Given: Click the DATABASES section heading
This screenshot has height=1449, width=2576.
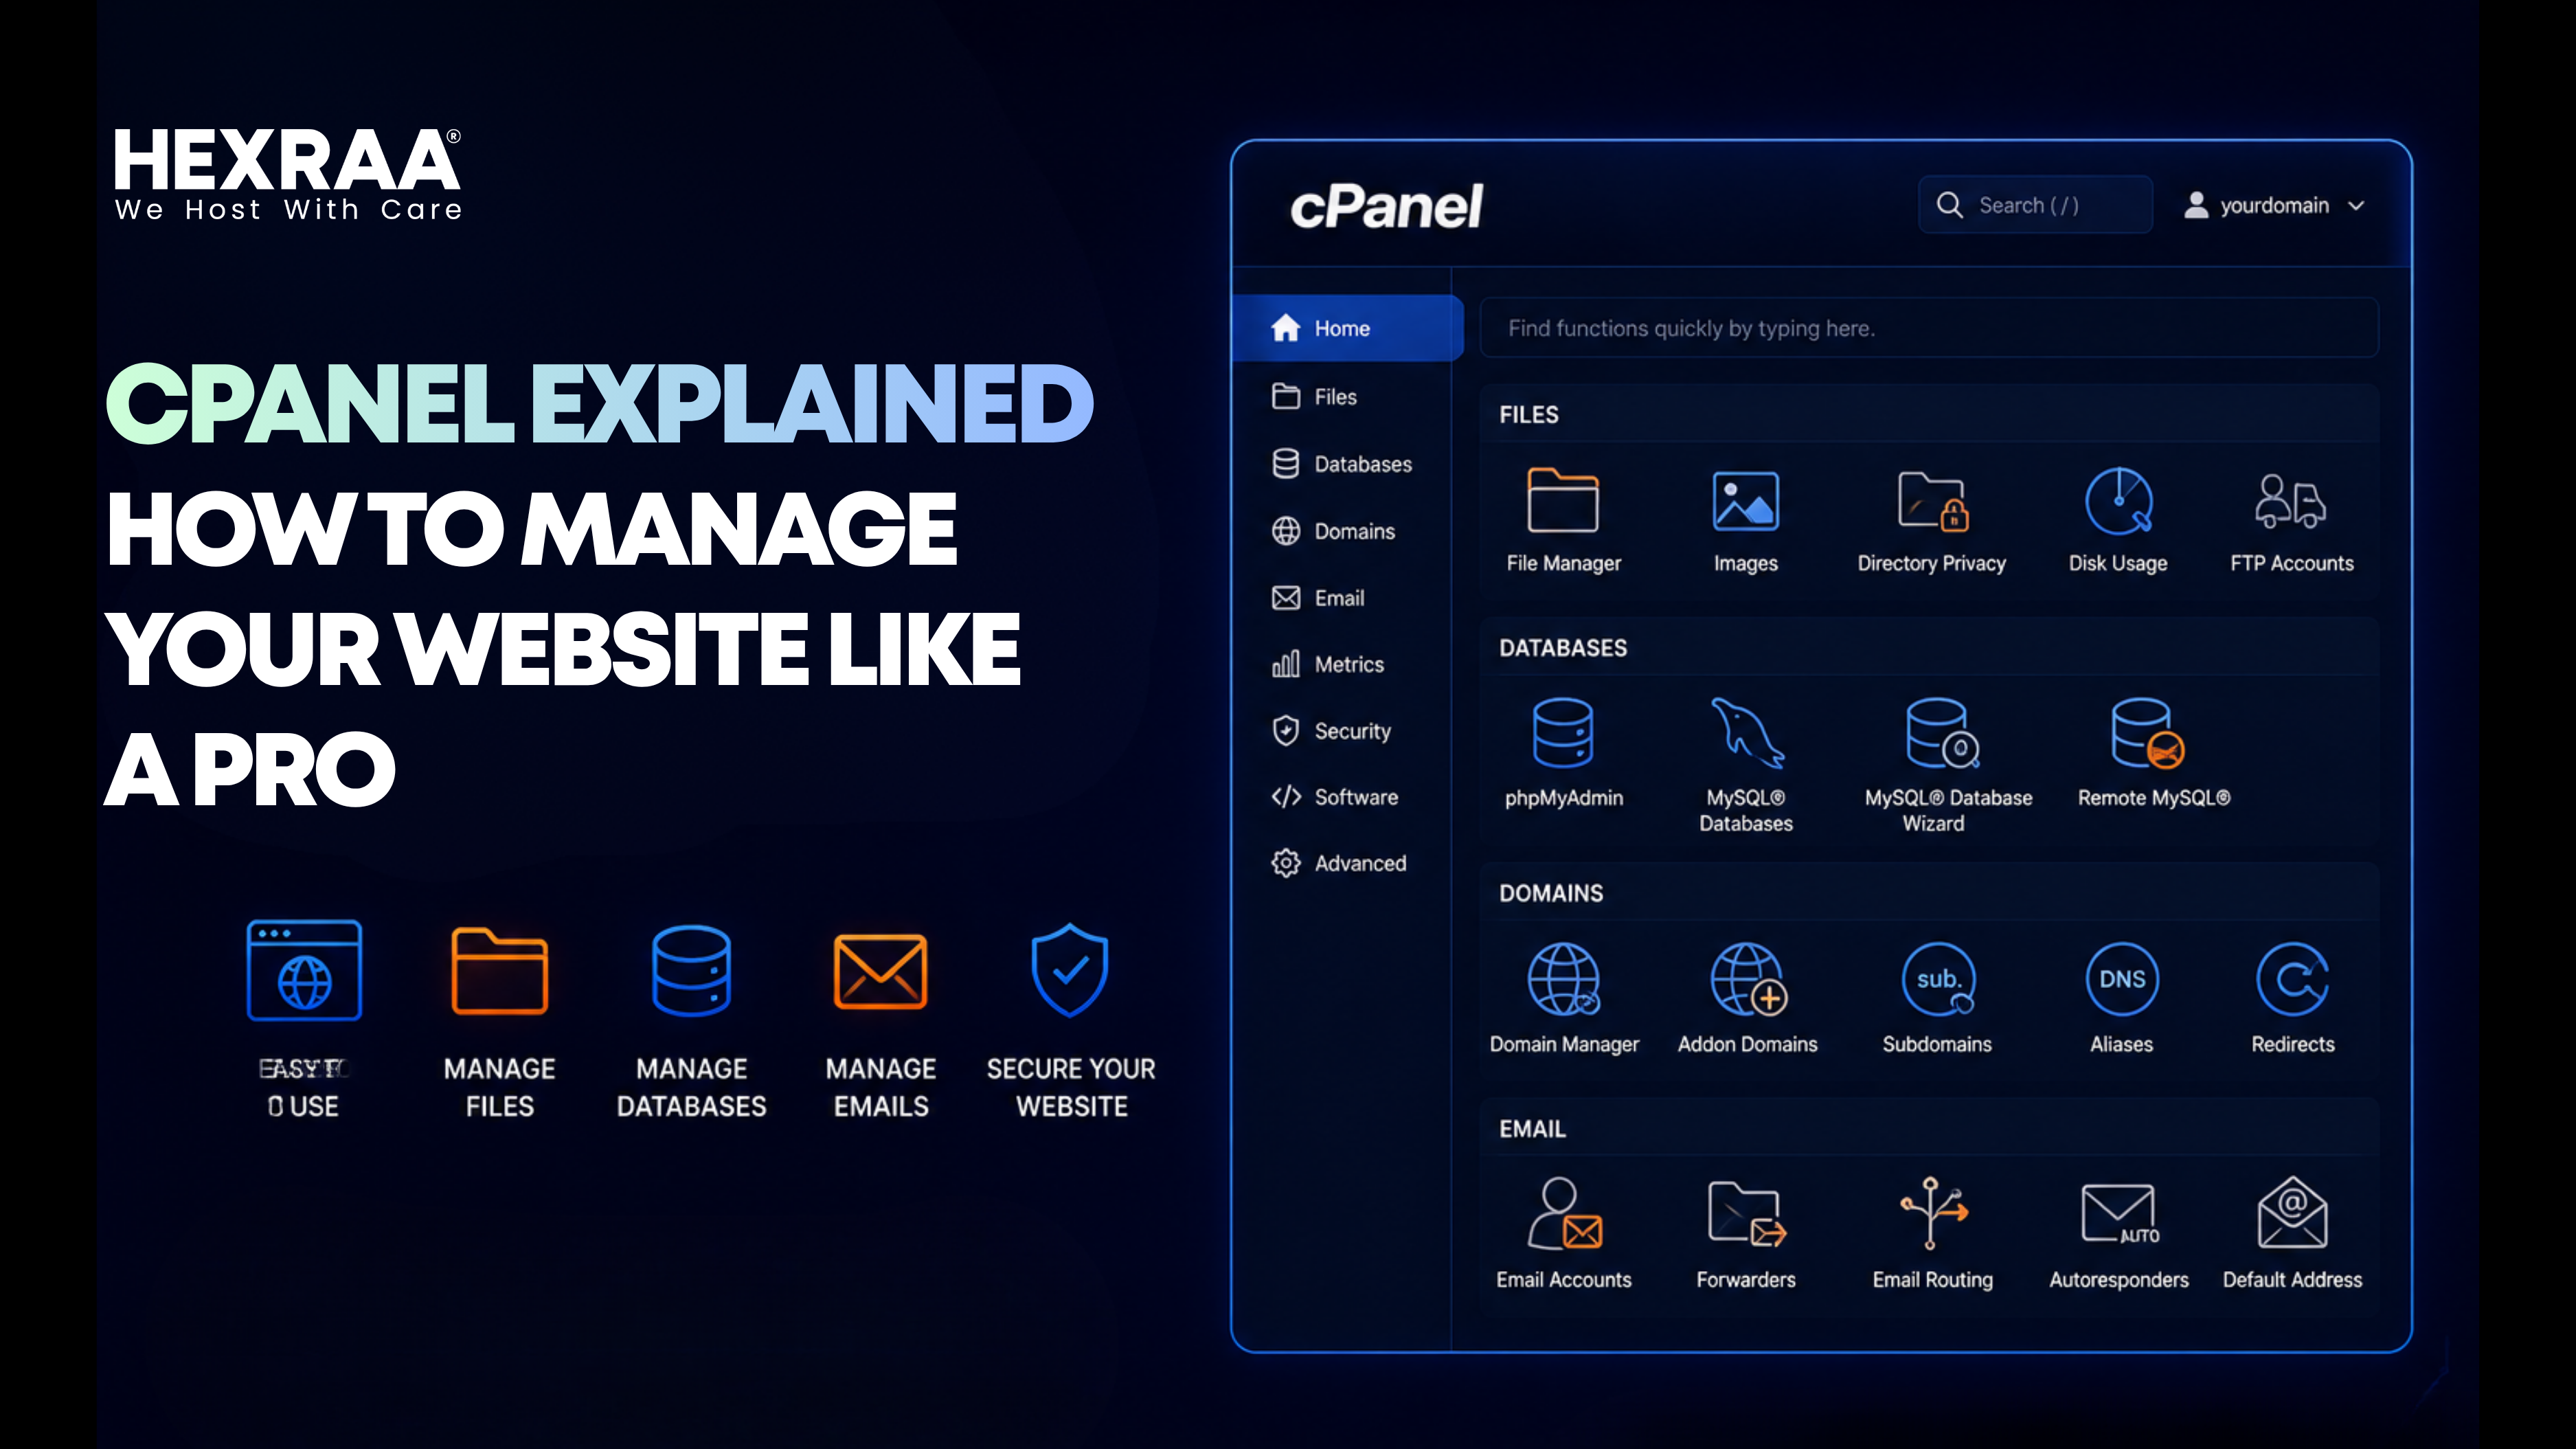Looking at the screenshot, I should pyautogui.click(x=1563, y=648).
